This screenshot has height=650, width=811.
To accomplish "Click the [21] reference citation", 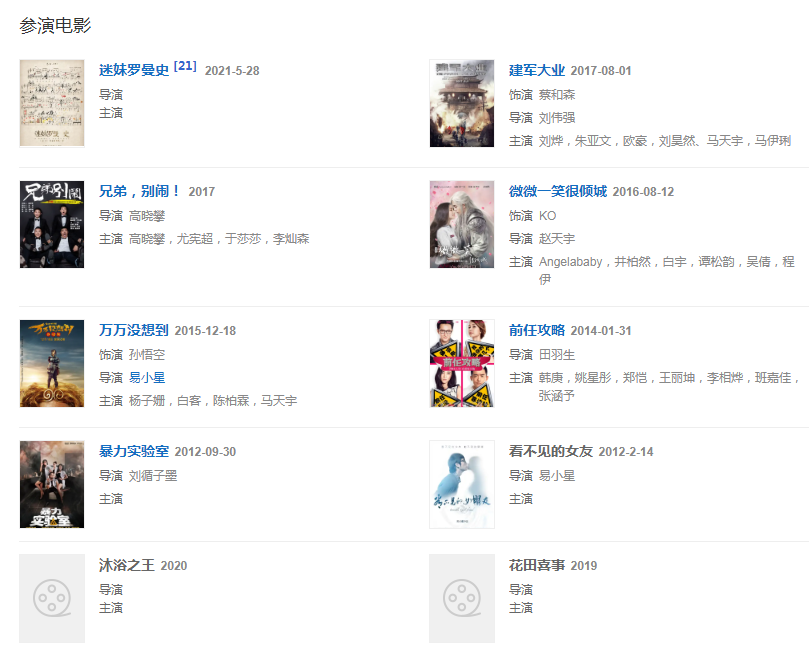I will tap(185, 66).
